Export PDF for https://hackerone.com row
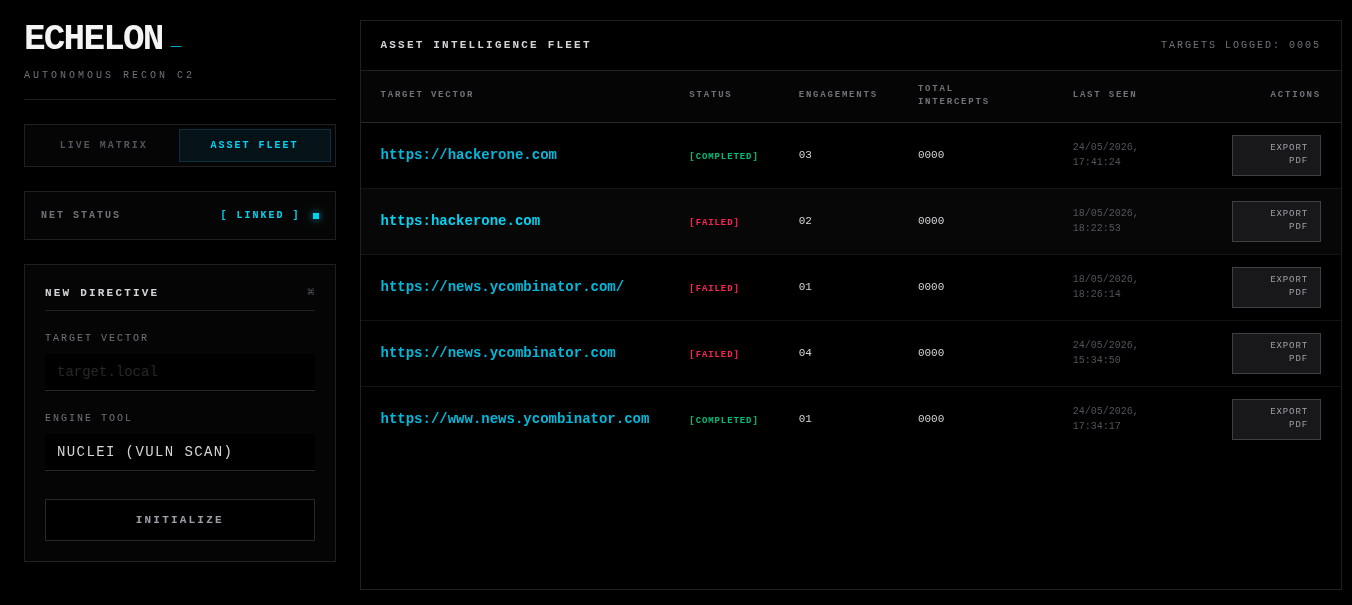The height and width of the screenshot is (605, 1352). (x=1276, y=155)
